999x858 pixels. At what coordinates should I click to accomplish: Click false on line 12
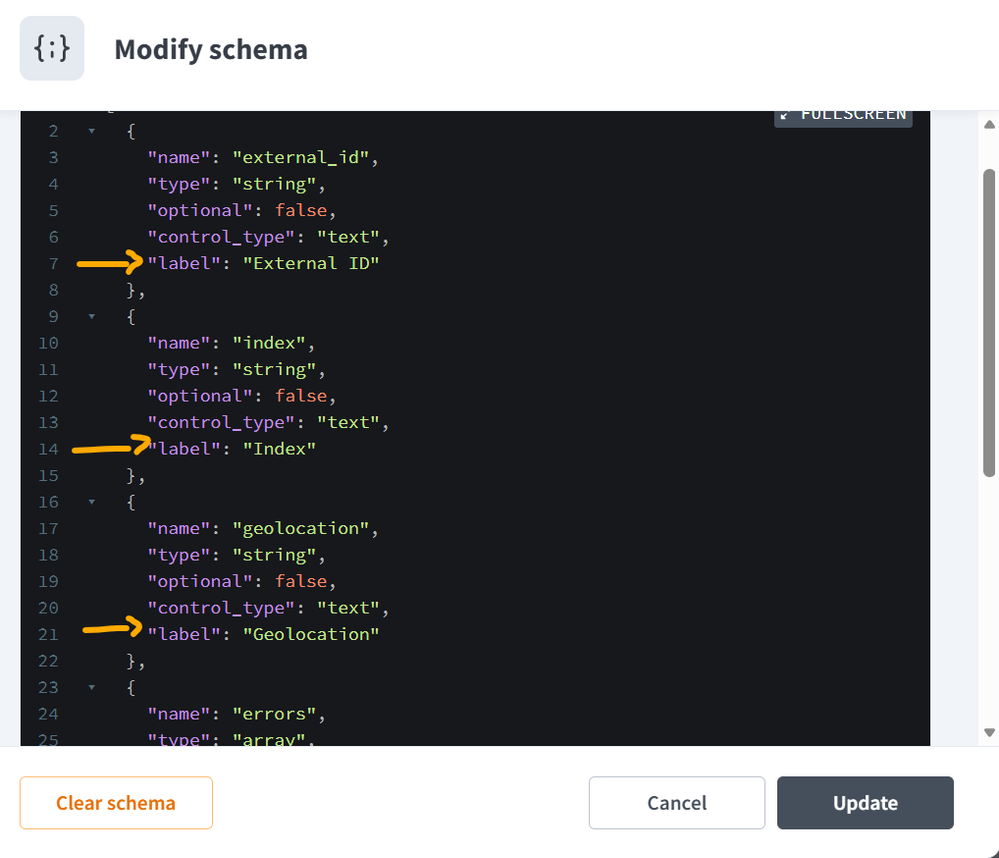click(x=301, y=396)
